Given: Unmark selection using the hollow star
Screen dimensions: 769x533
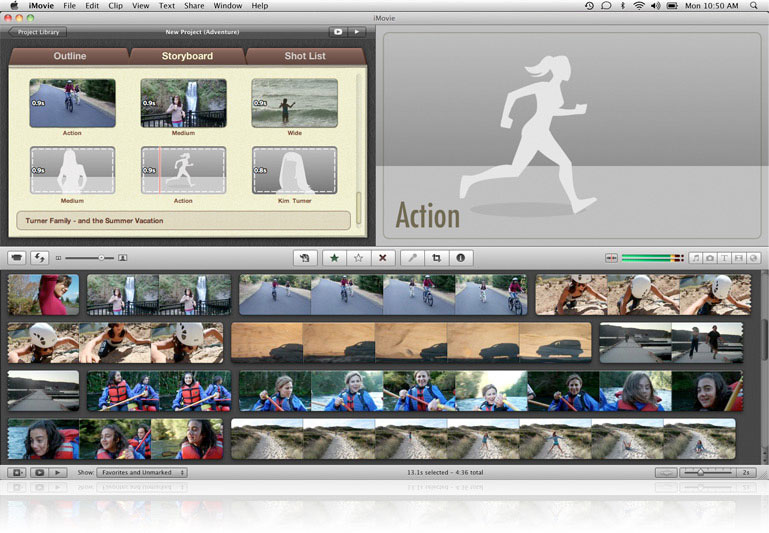Looking at the screenshot, I should click(358, 258).
